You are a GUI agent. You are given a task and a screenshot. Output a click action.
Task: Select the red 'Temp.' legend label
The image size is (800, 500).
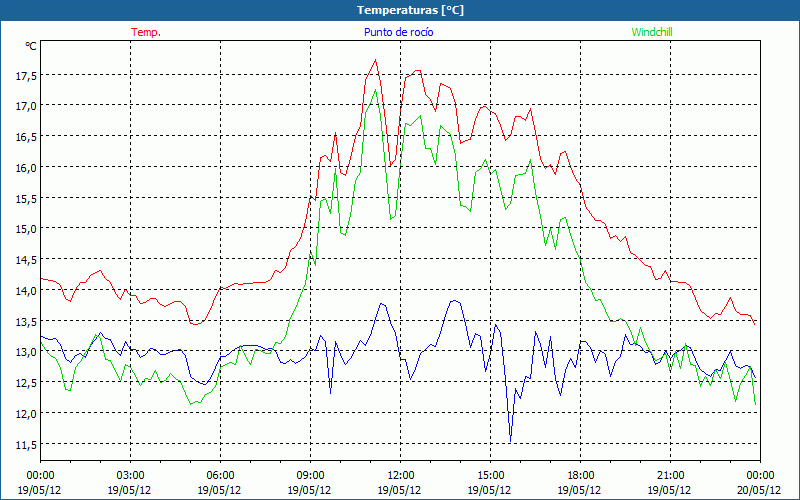146,32
